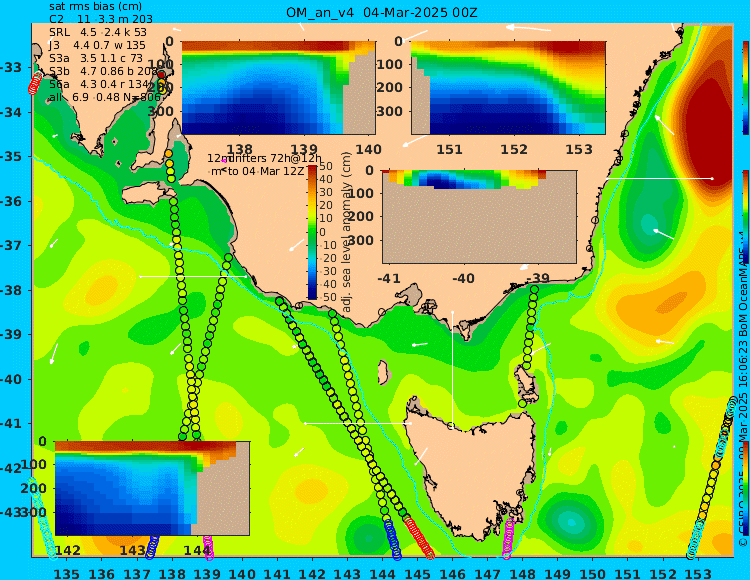Click longitude label 148 on the bottom axis
Screen dimensions: 750x580
click(x=523, y=573)
